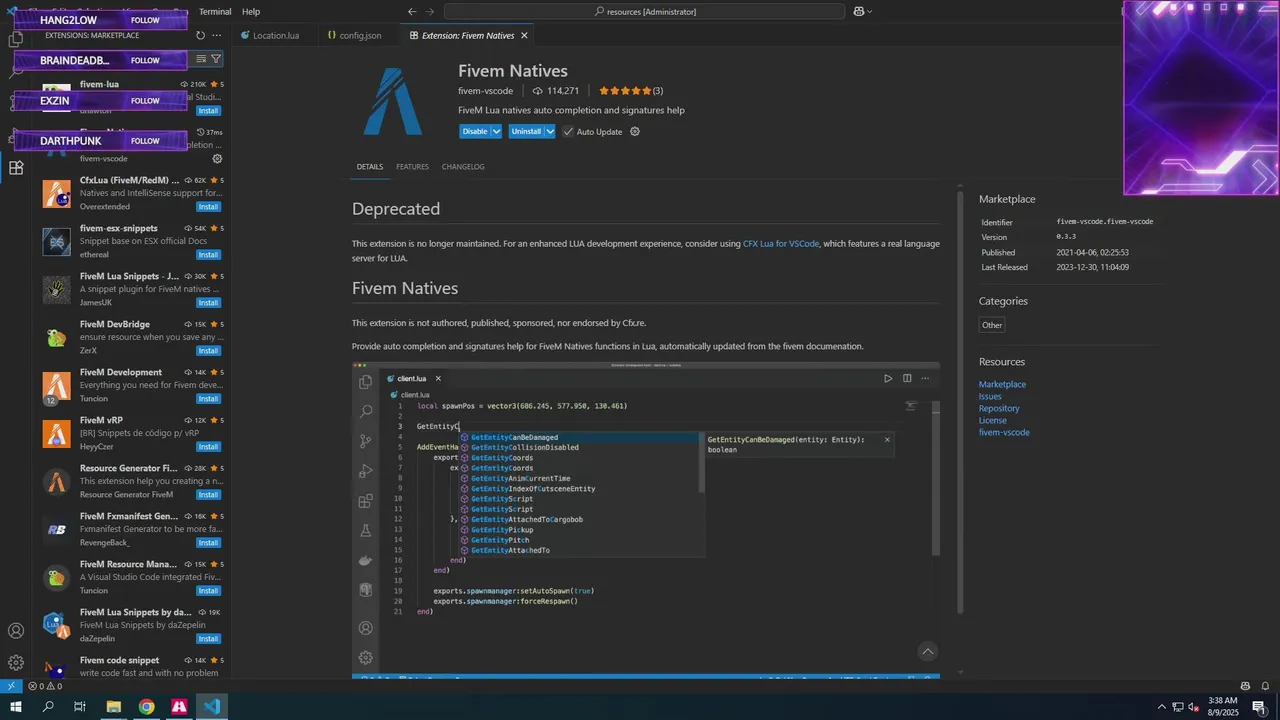Click the remote window indicator in status bar
Screen dimensions: 1280x720
pos(10,686)
